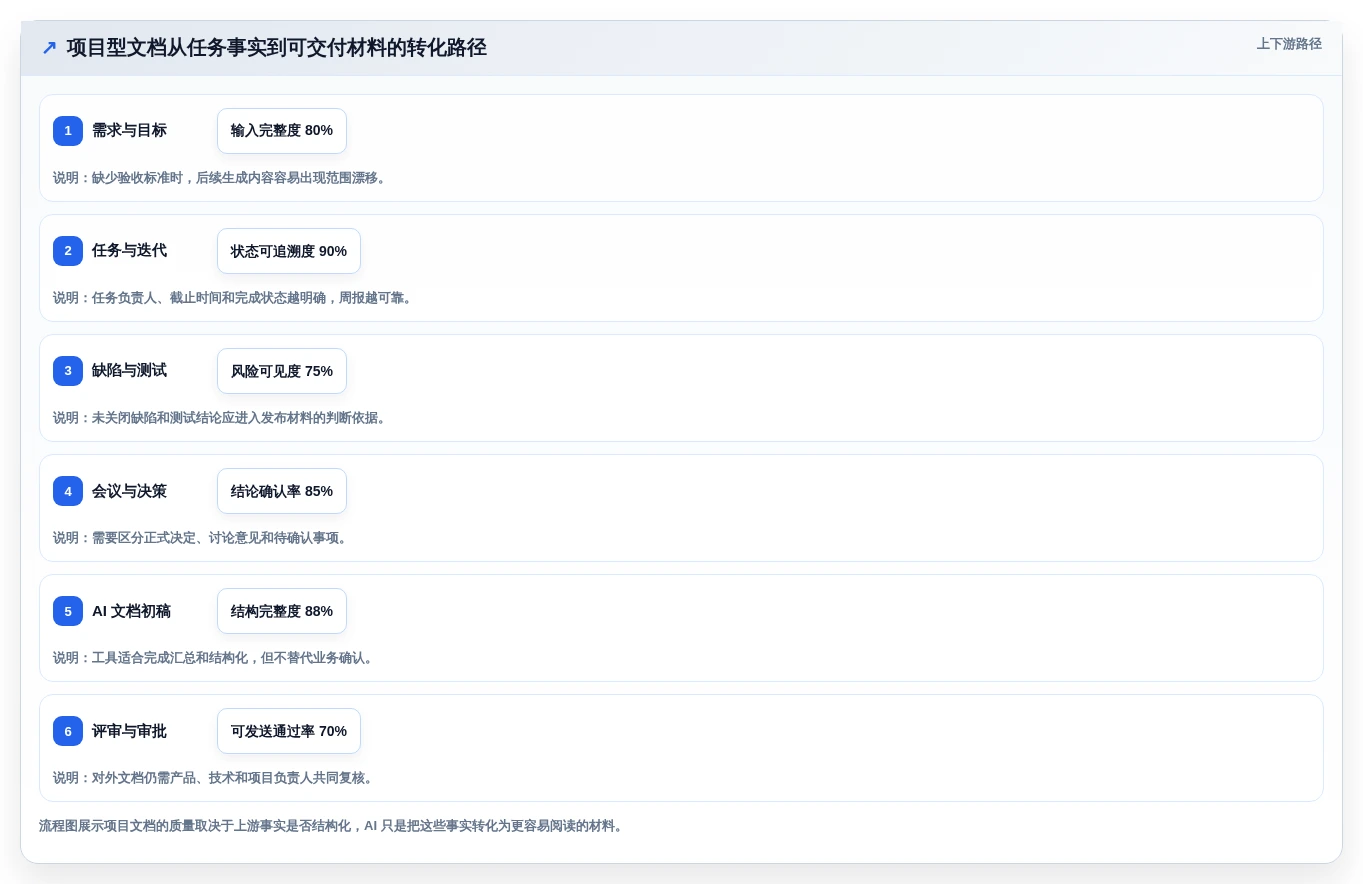
Task: Select step number badge 3
Action: pyautogui.click(x=68, y=371)
